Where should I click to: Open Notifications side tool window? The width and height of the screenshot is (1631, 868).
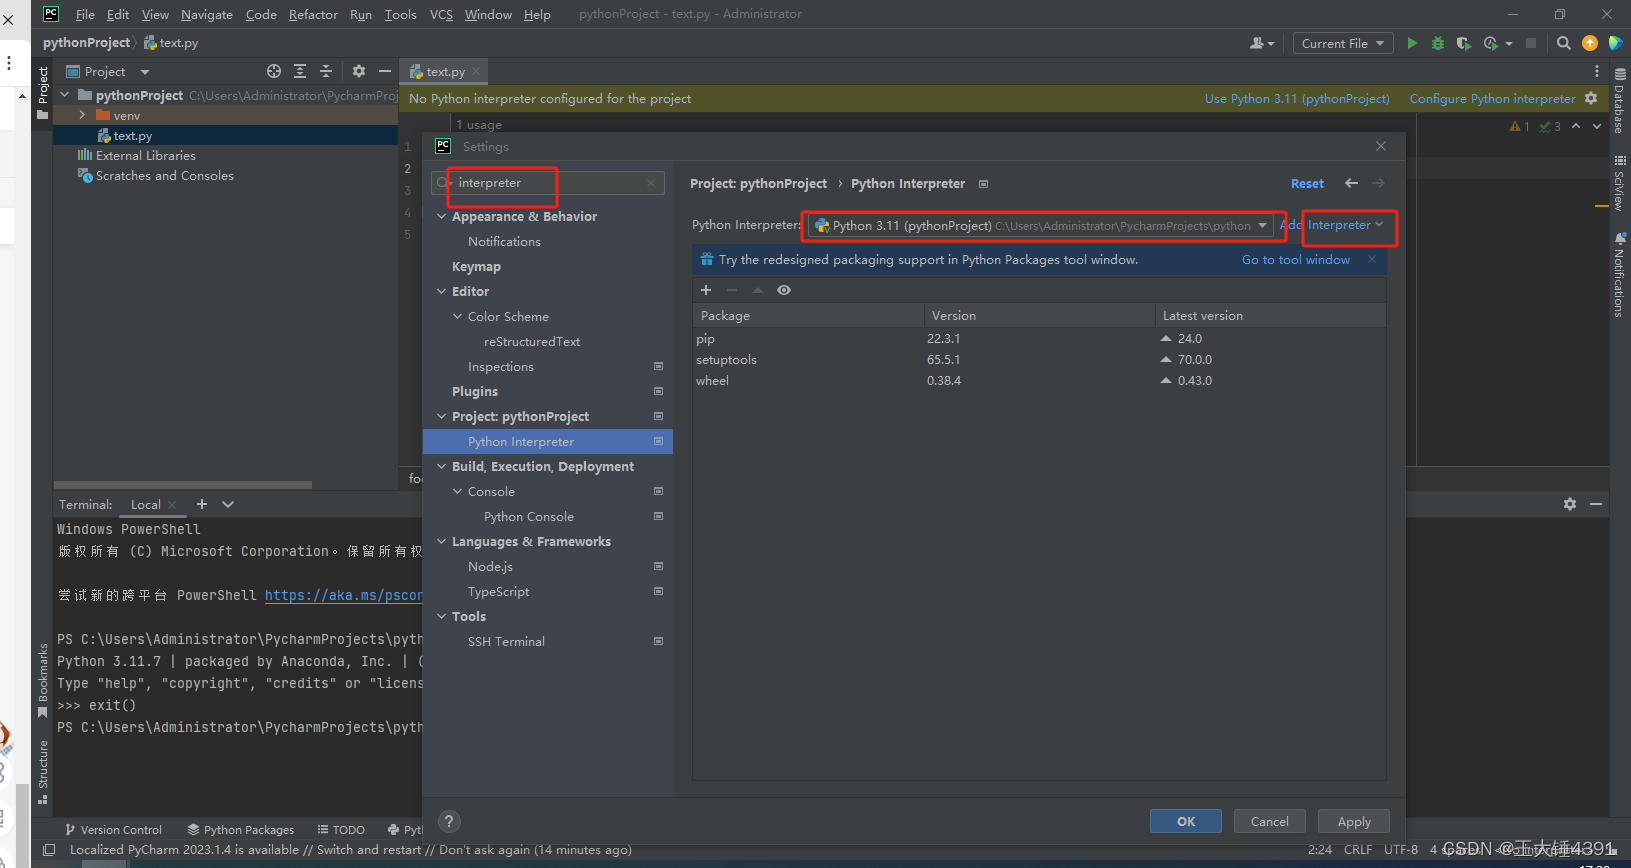point(1620,275)
